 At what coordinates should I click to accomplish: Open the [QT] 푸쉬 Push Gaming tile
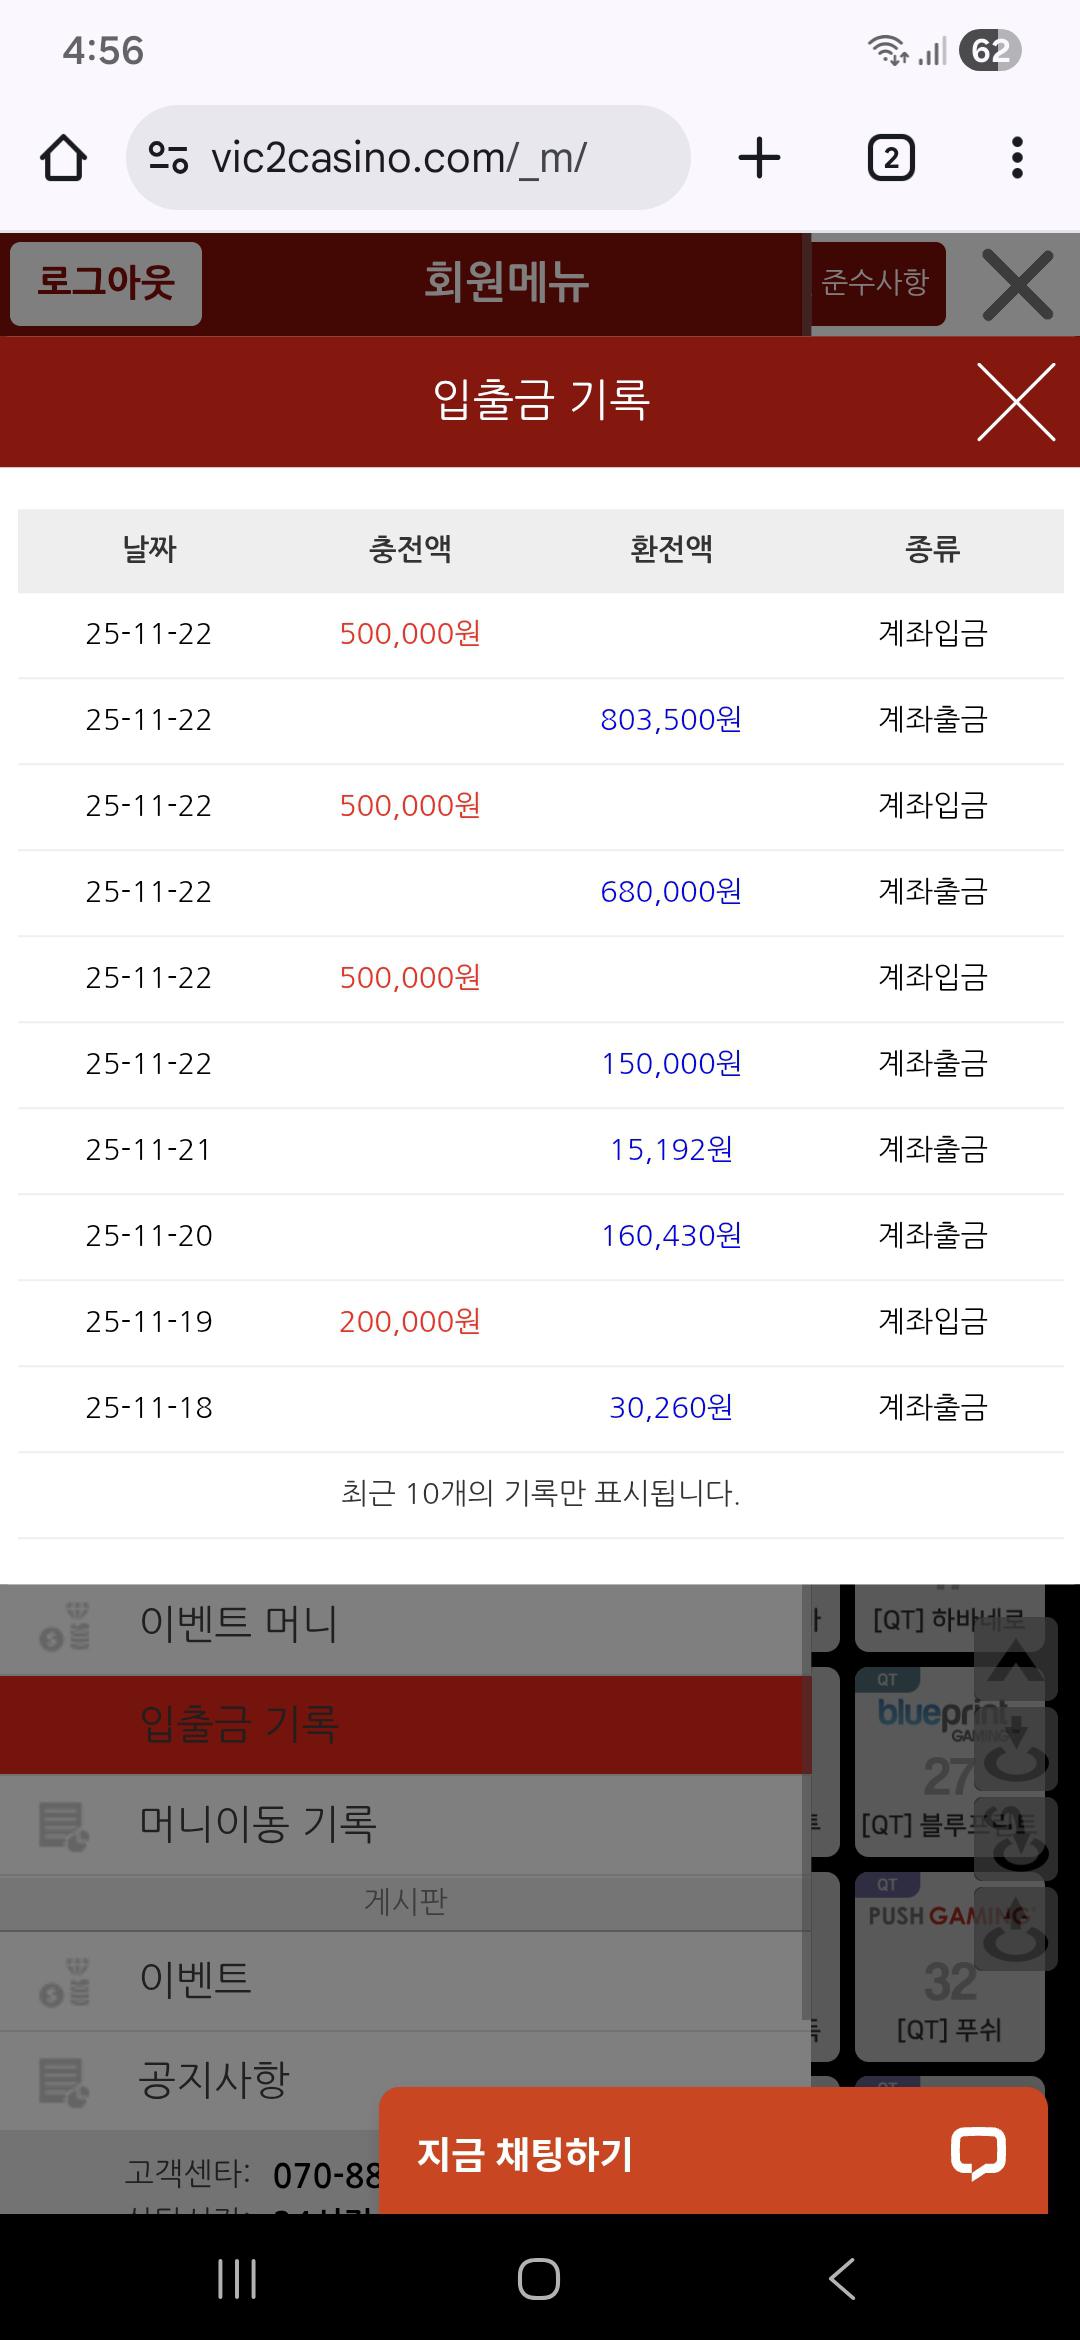[948, 1965]
